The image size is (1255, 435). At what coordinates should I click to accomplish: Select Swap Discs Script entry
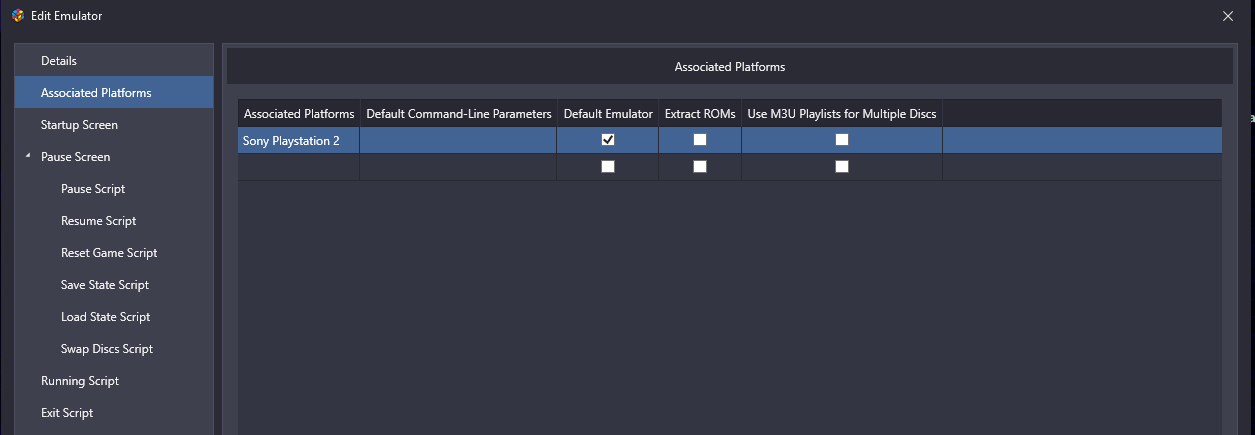coord(107,349)
